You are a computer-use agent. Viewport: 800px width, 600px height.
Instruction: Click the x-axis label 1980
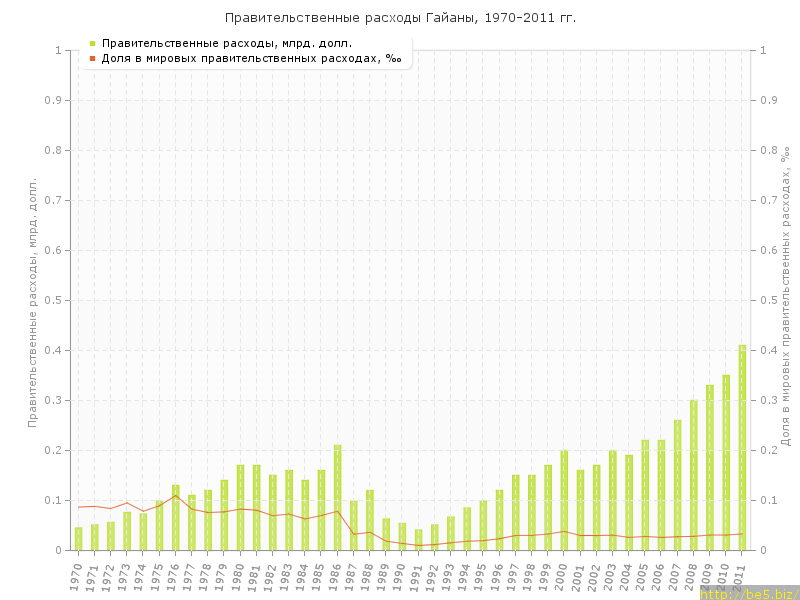pyautogui.click(x=239, y=576)
